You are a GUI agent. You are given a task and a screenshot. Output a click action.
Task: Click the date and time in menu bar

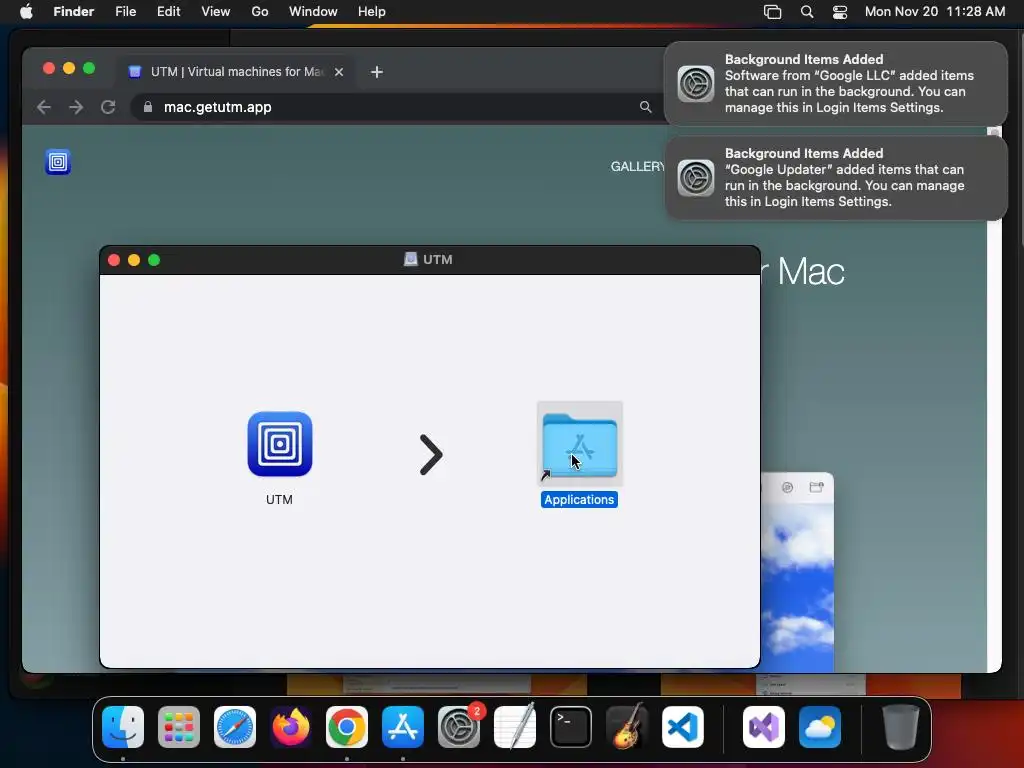point(935,12)
